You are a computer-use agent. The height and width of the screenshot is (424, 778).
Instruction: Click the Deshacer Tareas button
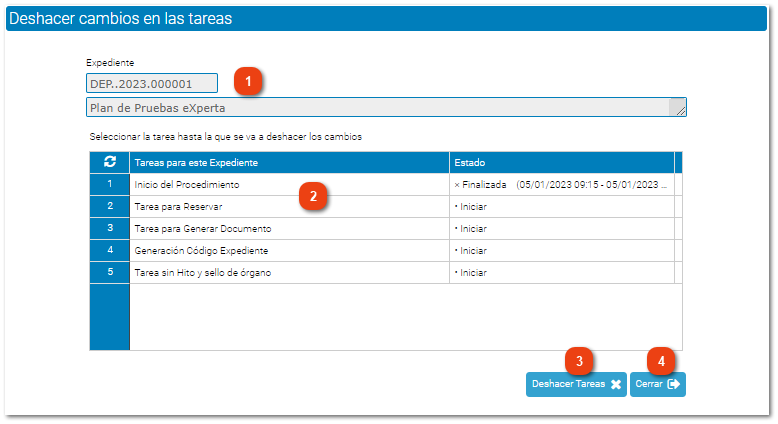click(x=576, y=384)
